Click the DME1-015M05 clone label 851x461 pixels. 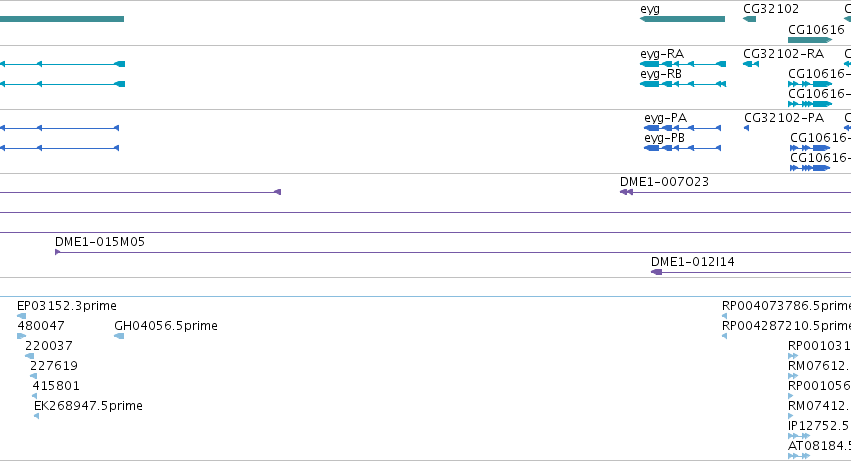click(x=100, y=242)
